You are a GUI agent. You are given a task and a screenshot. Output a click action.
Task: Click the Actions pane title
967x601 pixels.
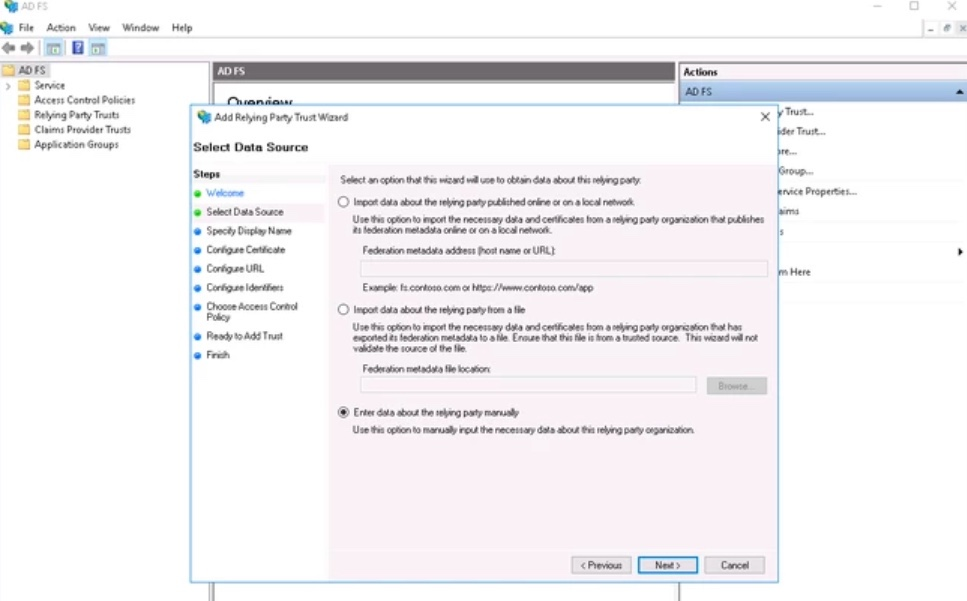tap(700, 72)
